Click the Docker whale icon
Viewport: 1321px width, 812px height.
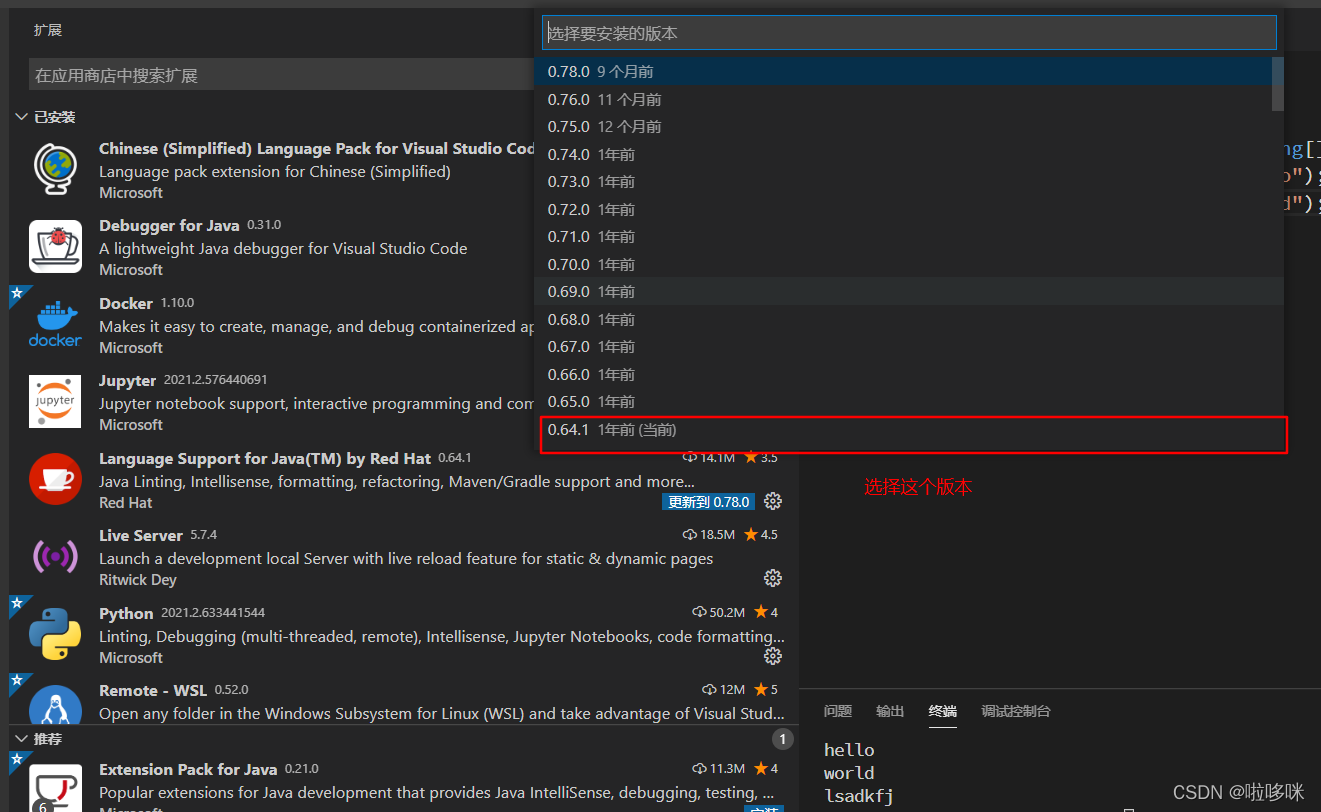click(55, 324)
